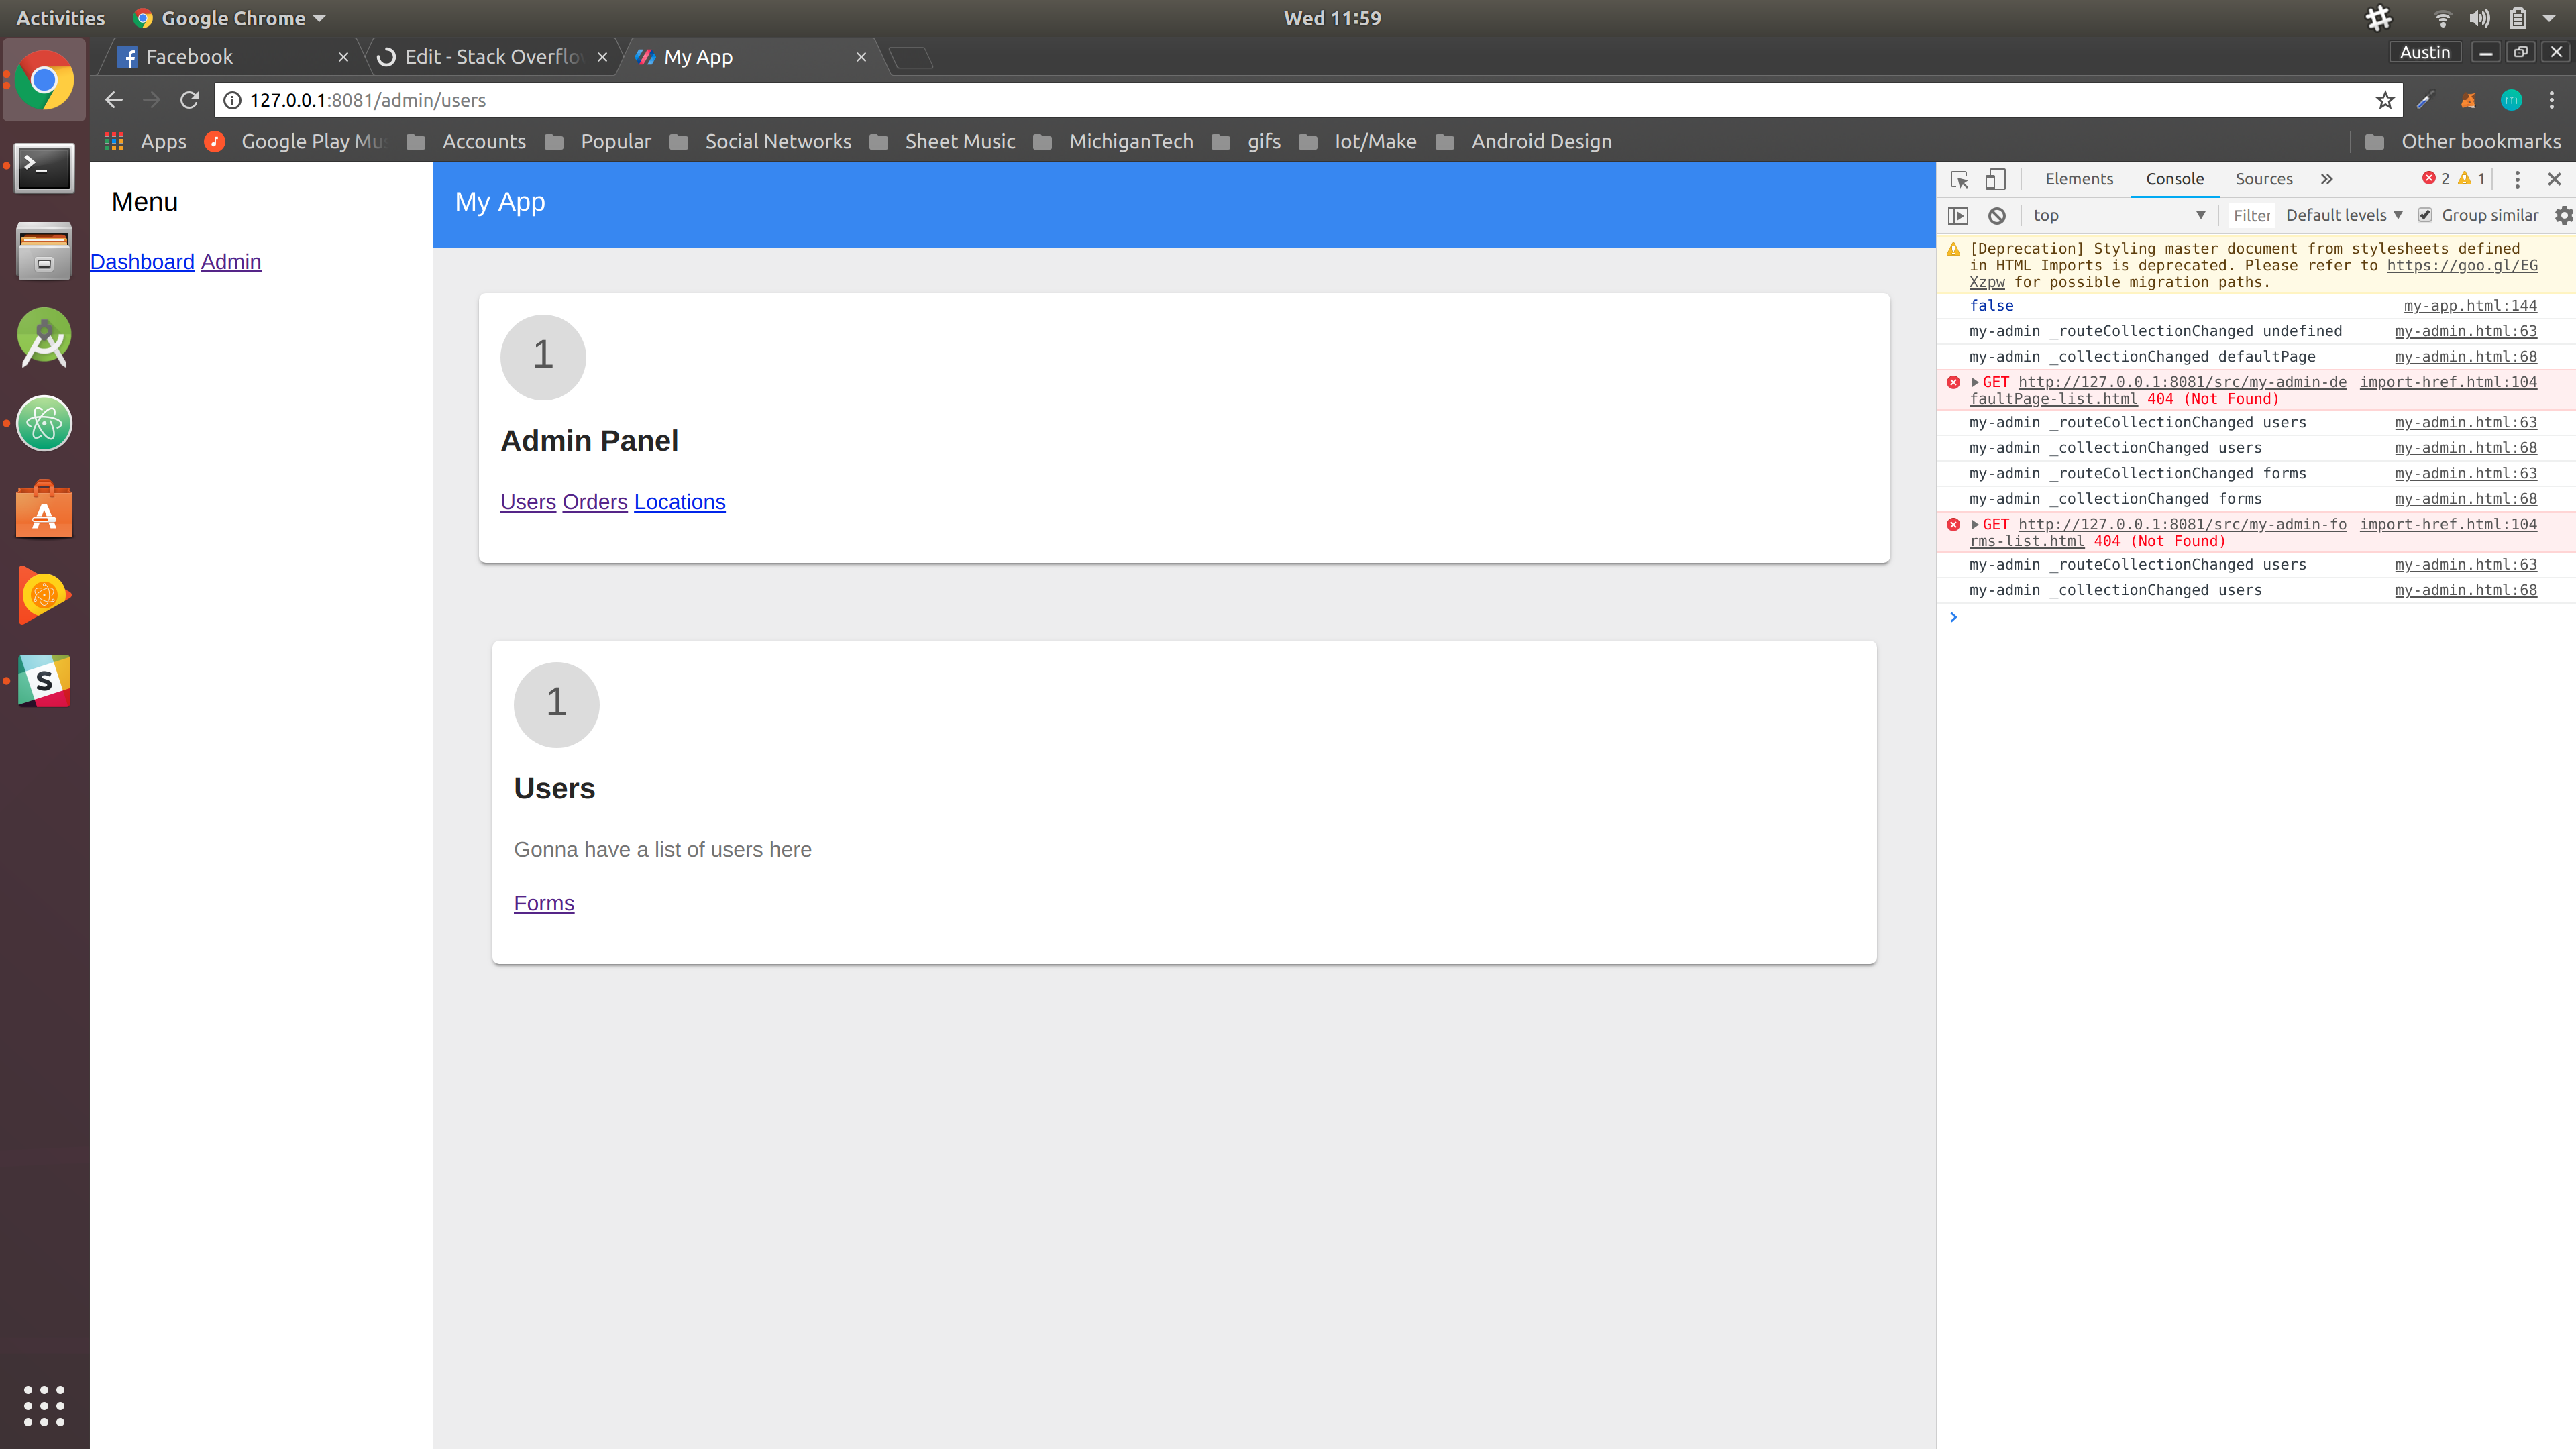Show the console sidebar icon
Viewport: 2576px width, 1449px height.
click(x=1958, y=215)
